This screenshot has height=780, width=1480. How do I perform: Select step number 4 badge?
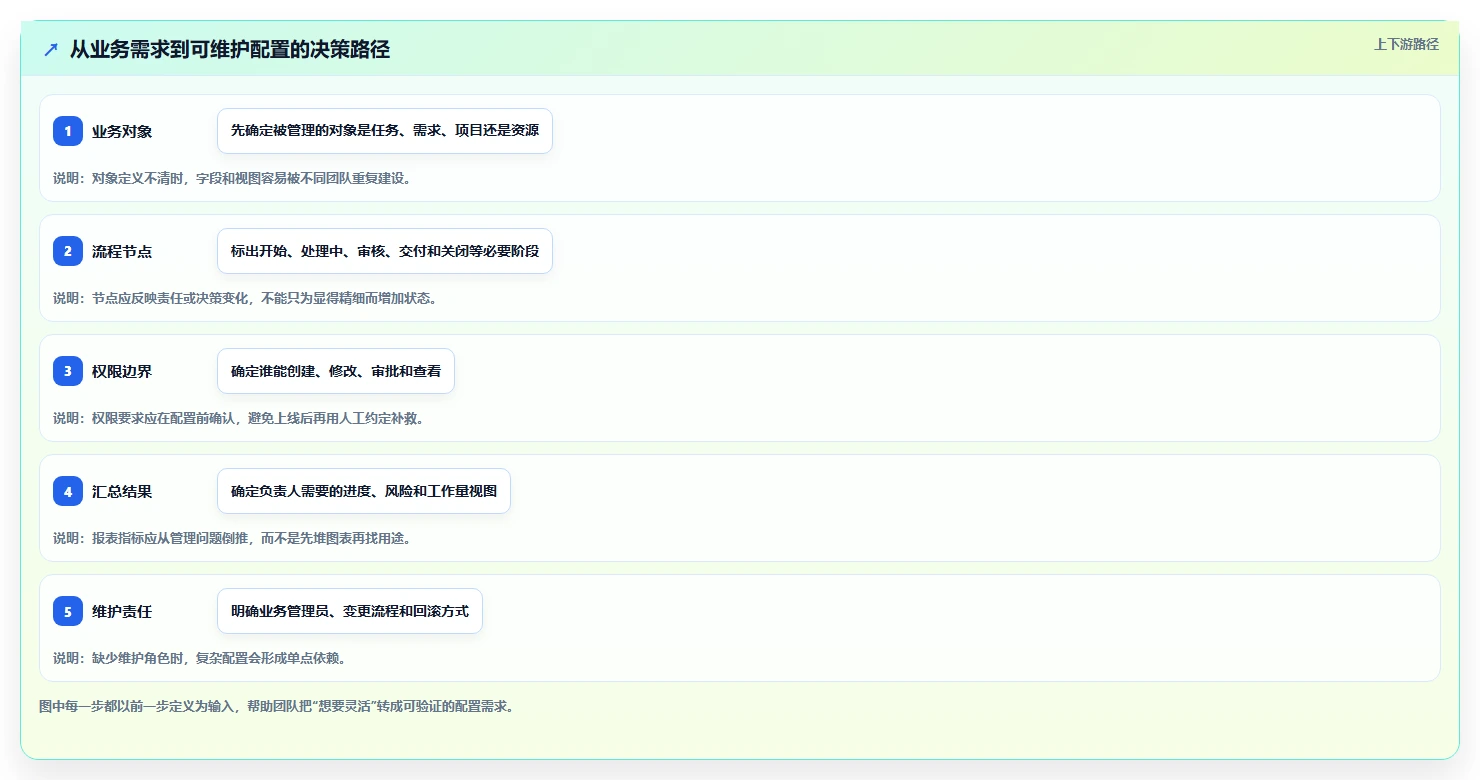(68, 491)
